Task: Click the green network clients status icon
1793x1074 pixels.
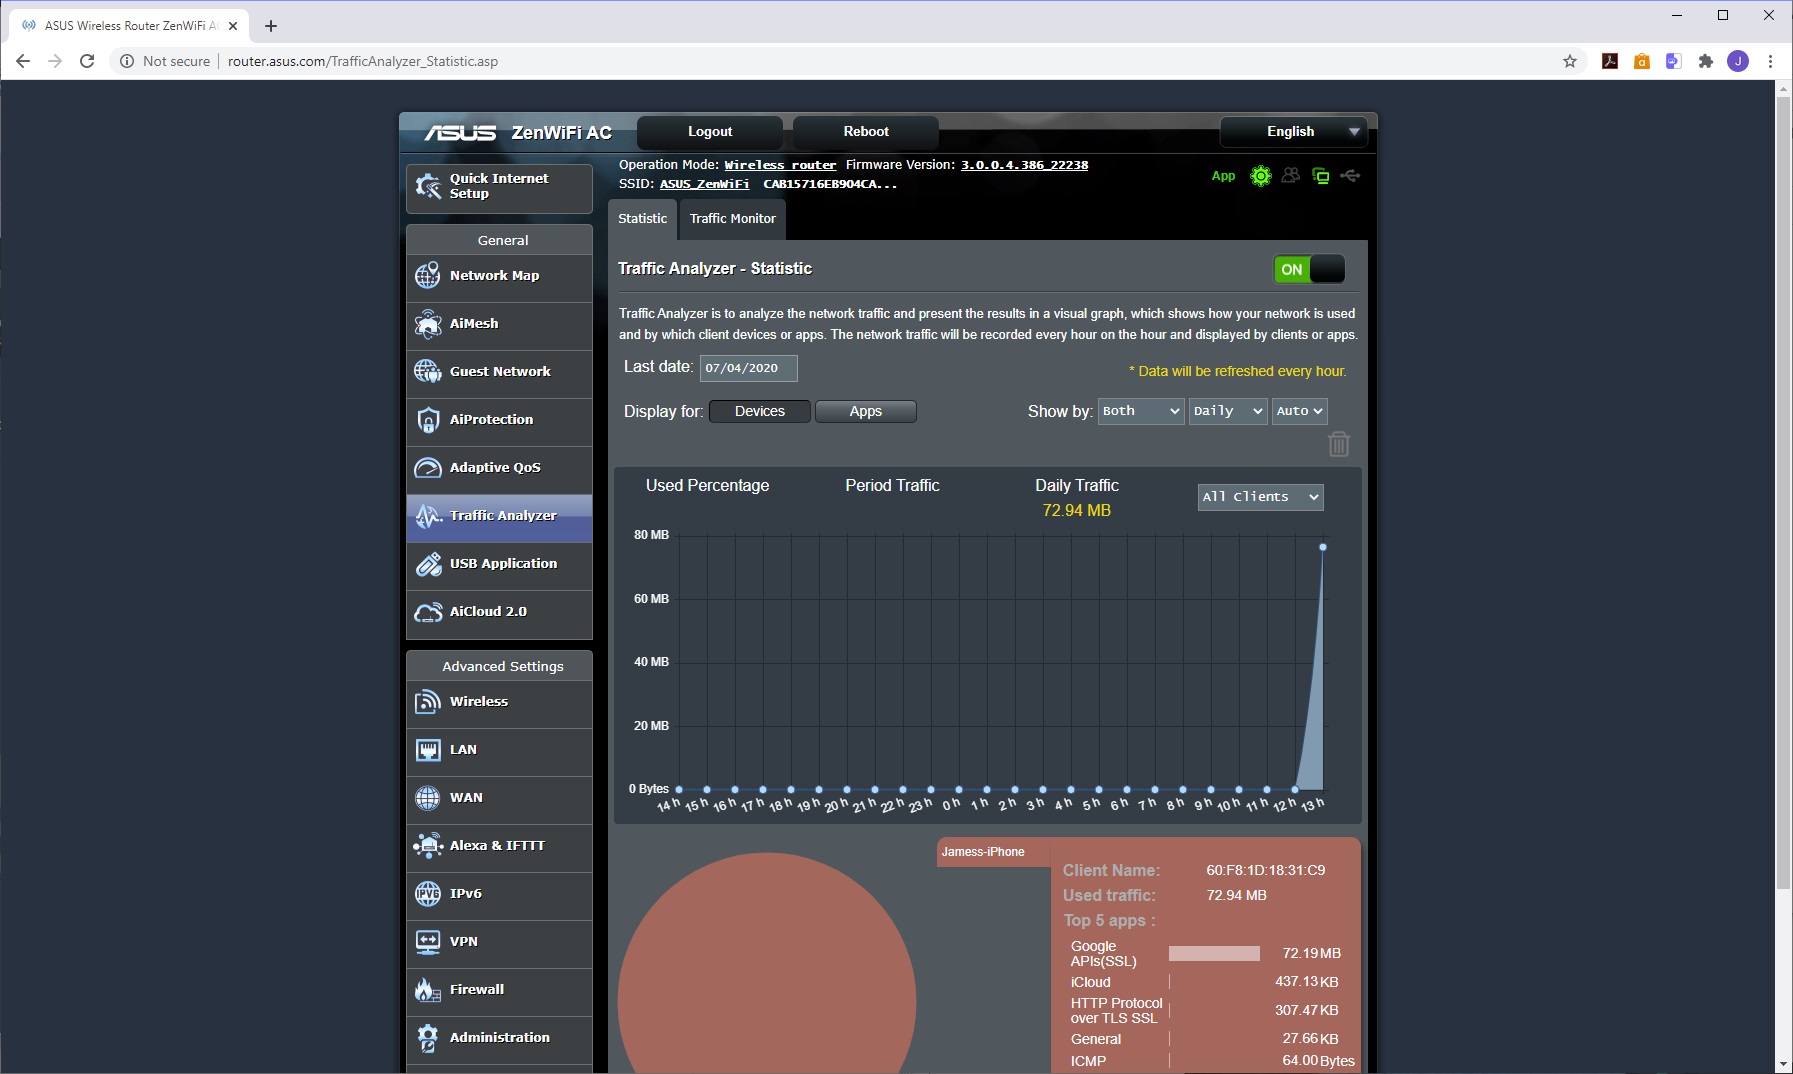Action: pyautogui.click(x=1321, y=176)
